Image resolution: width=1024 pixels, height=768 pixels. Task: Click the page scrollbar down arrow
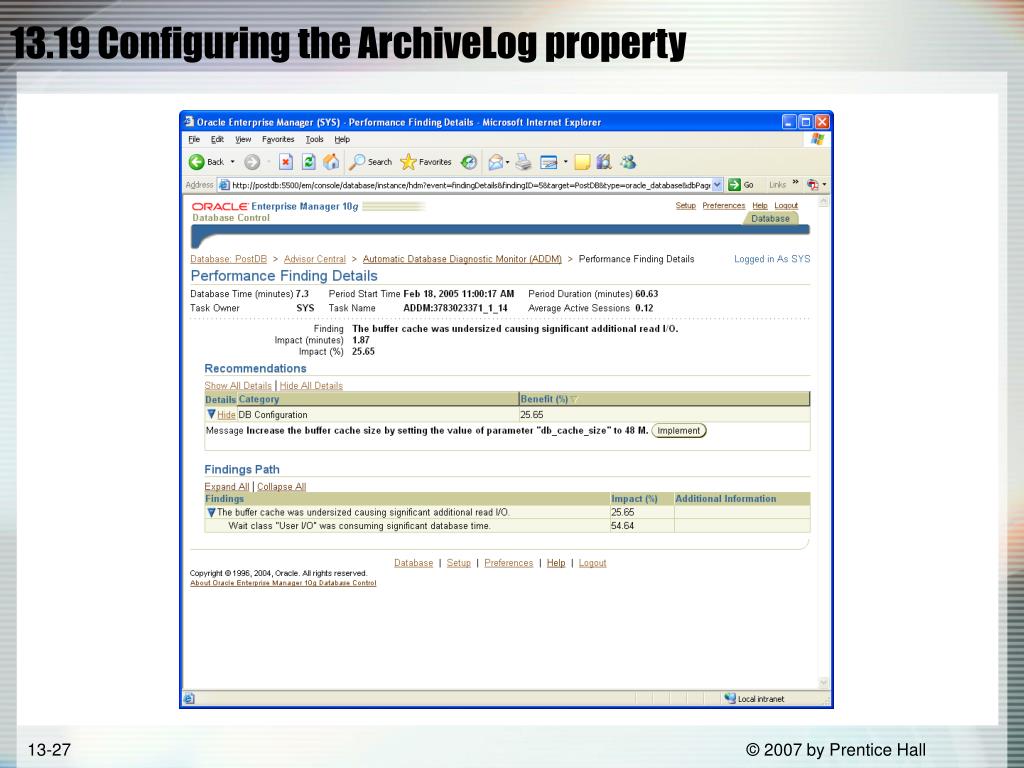point(824,682)
